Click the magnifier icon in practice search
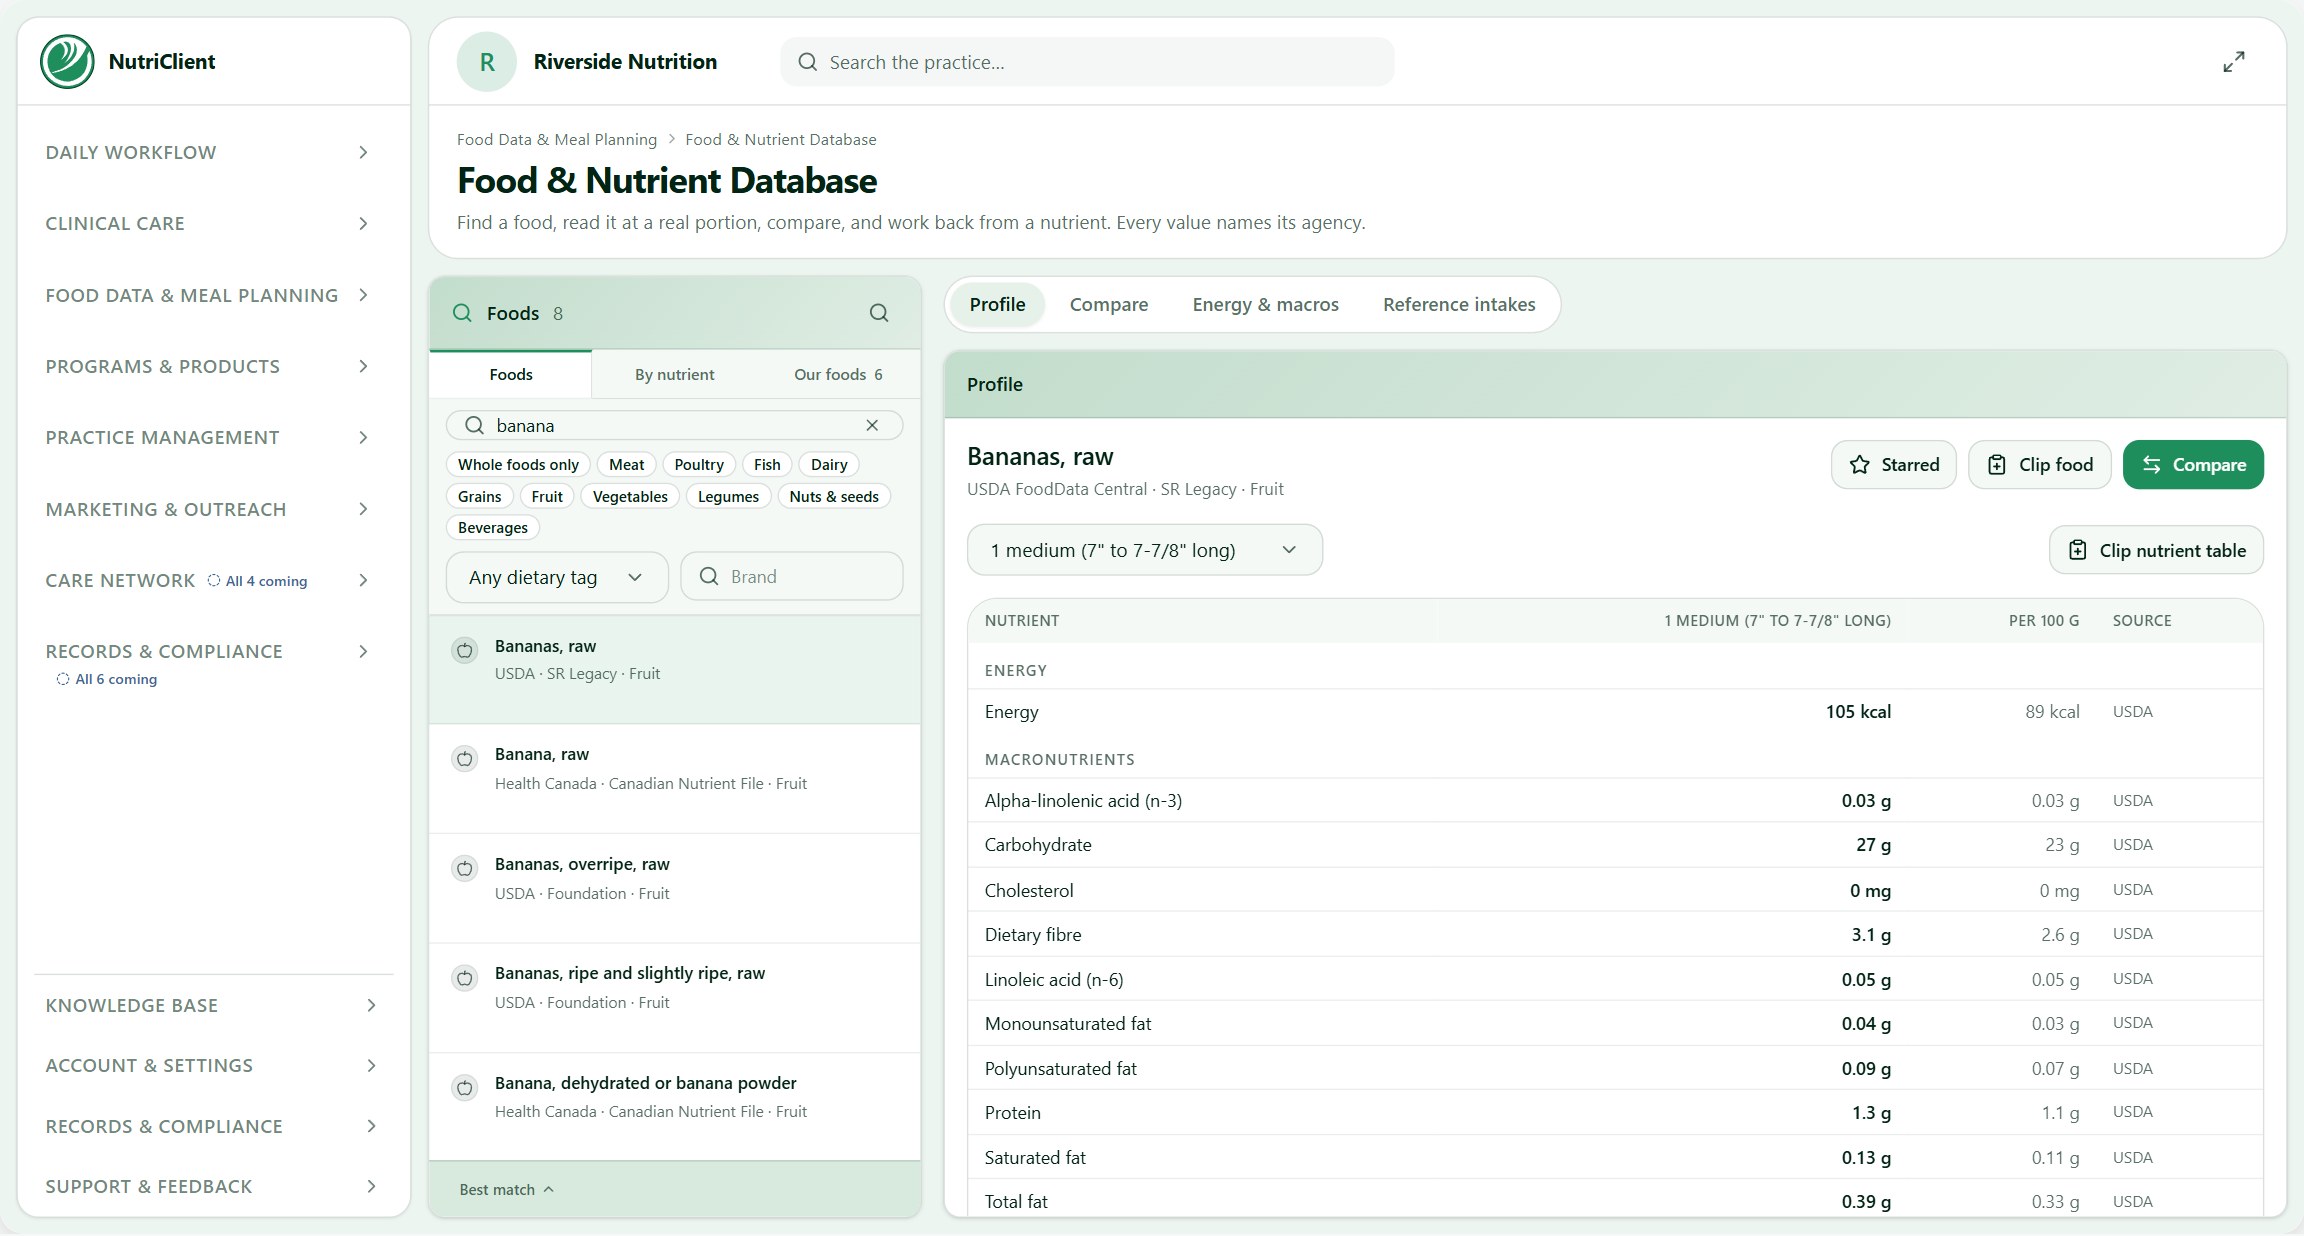Screen dimensions: 2304x1236 tap(808, 62)
